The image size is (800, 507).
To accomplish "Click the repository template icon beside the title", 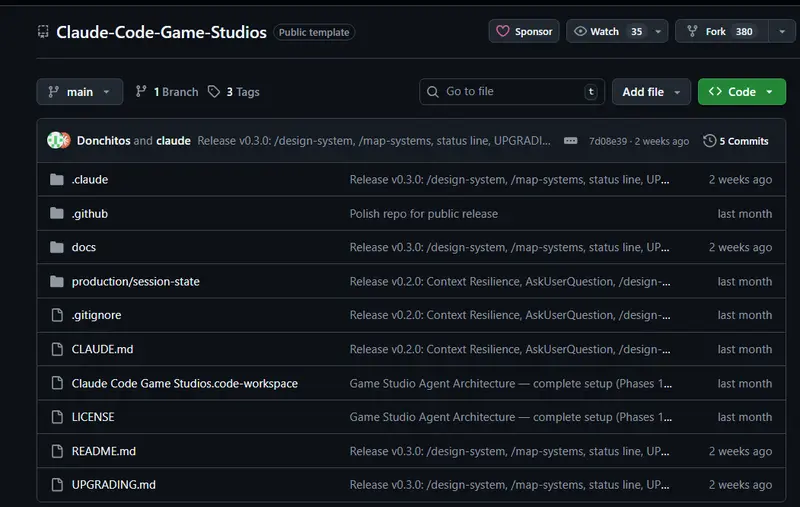I will click(43, 32).
